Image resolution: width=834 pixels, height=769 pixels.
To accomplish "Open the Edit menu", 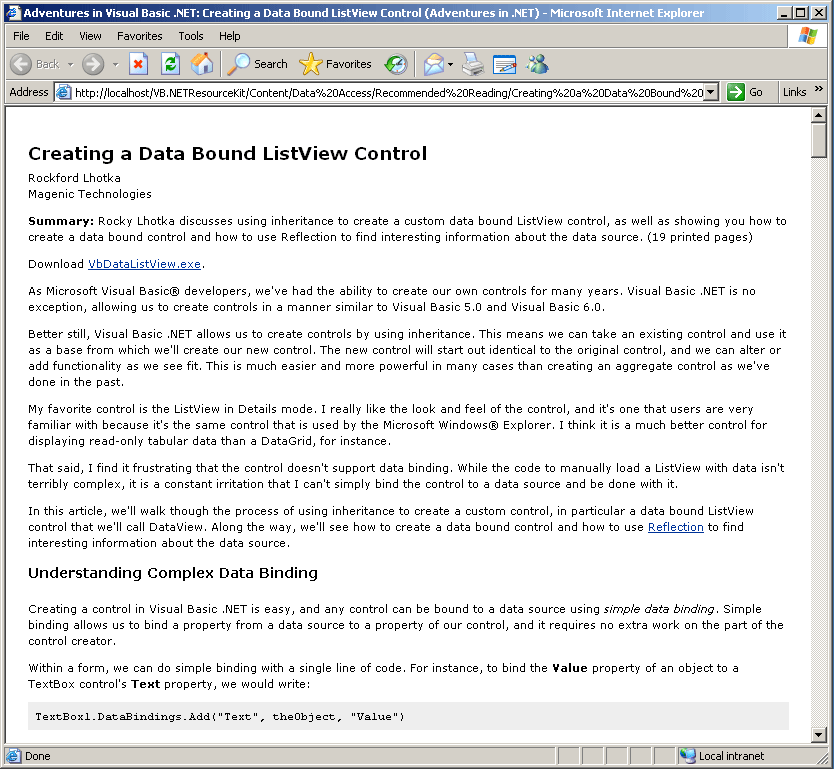I will pos(54,36).
